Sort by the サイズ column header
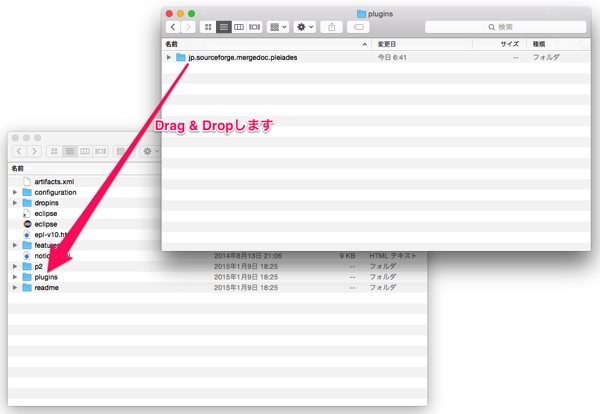 tap(509, 44)
